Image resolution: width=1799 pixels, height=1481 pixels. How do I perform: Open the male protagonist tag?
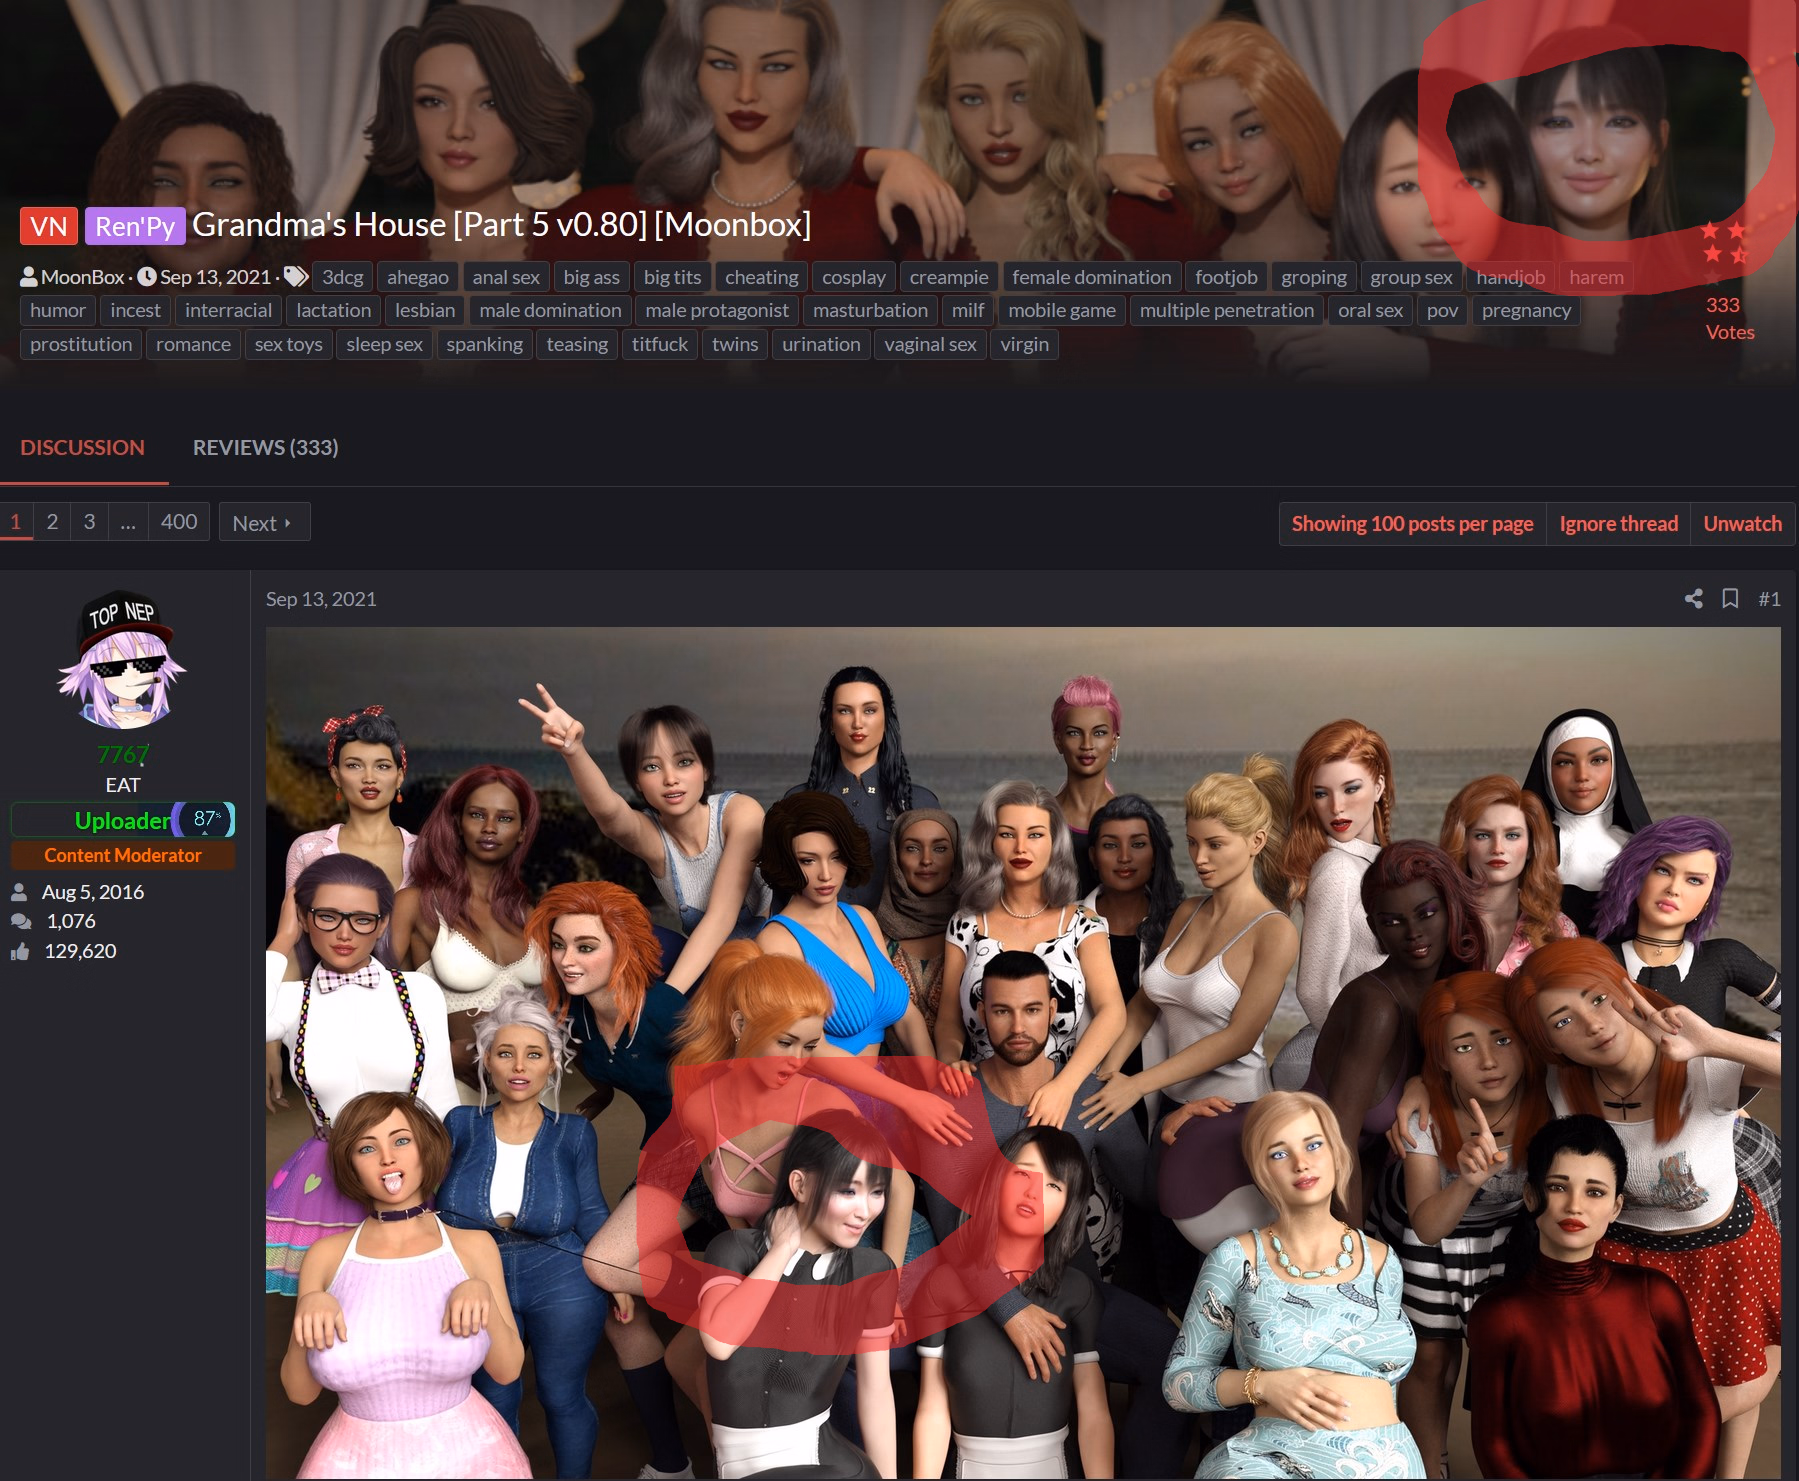(717, 310)
